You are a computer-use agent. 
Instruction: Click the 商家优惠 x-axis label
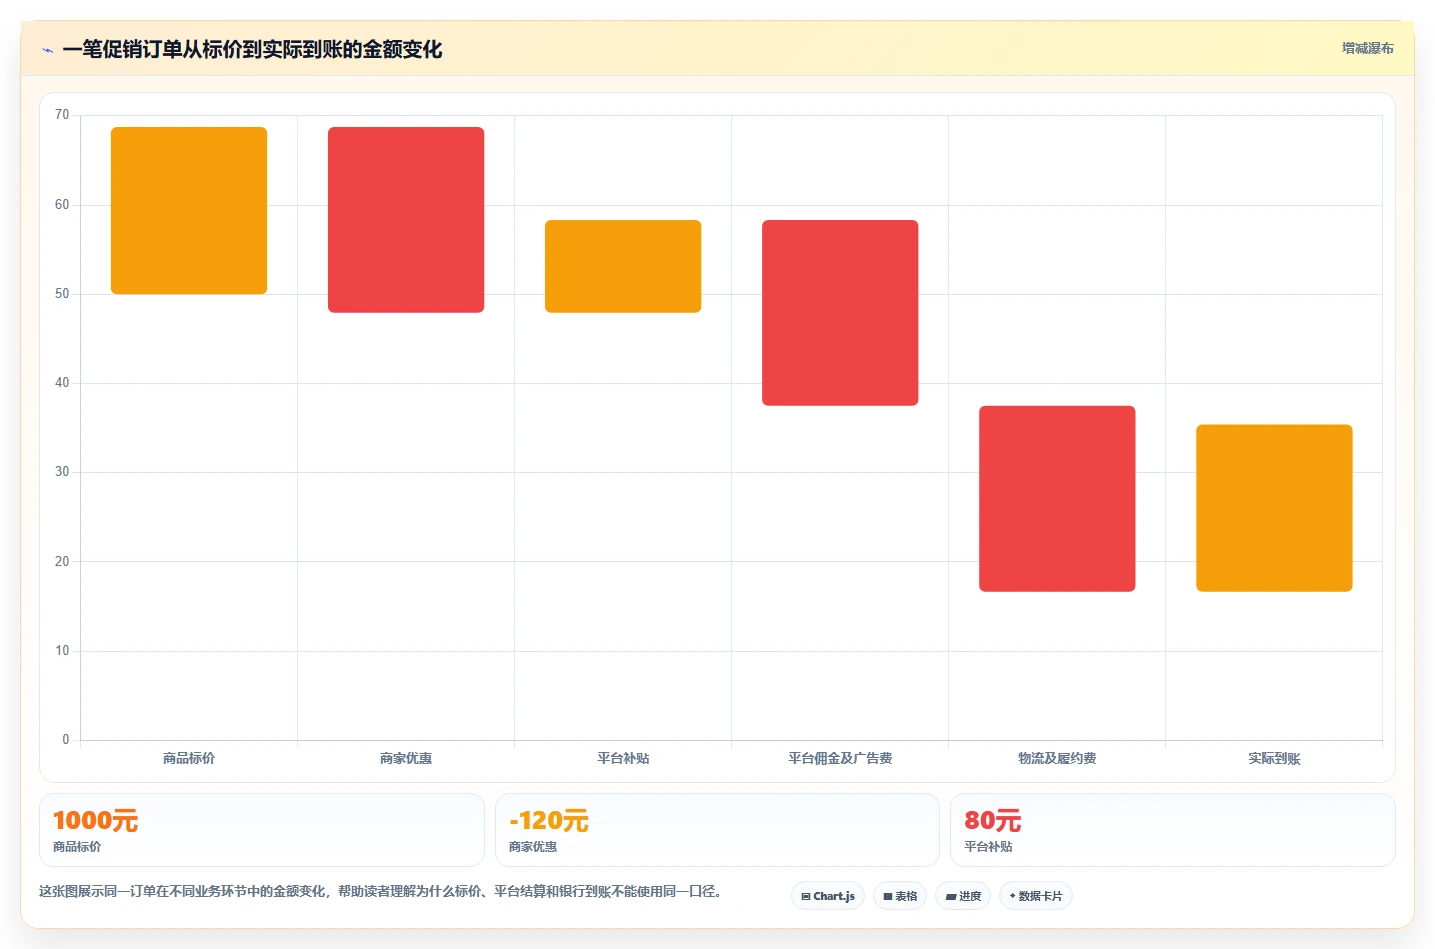[406, 759]
